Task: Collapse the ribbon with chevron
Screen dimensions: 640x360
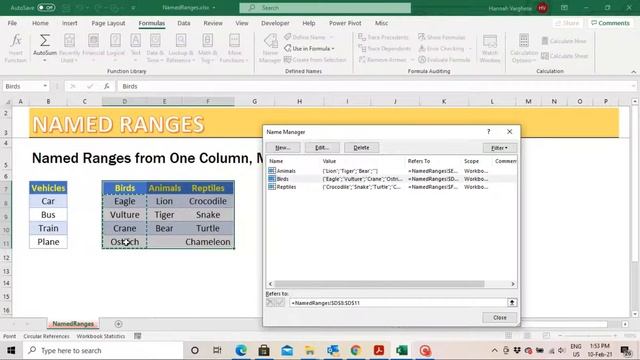Action: tap(633, 72)
